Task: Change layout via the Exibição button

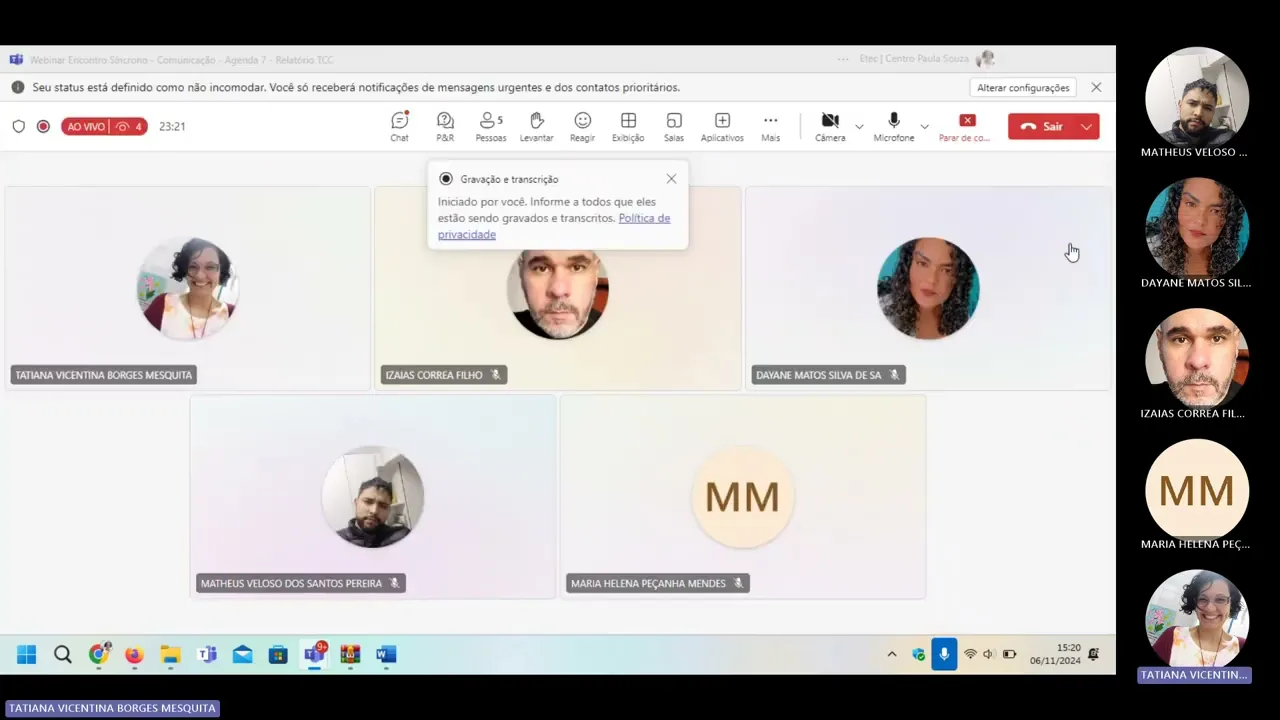Action: (628, 126)
